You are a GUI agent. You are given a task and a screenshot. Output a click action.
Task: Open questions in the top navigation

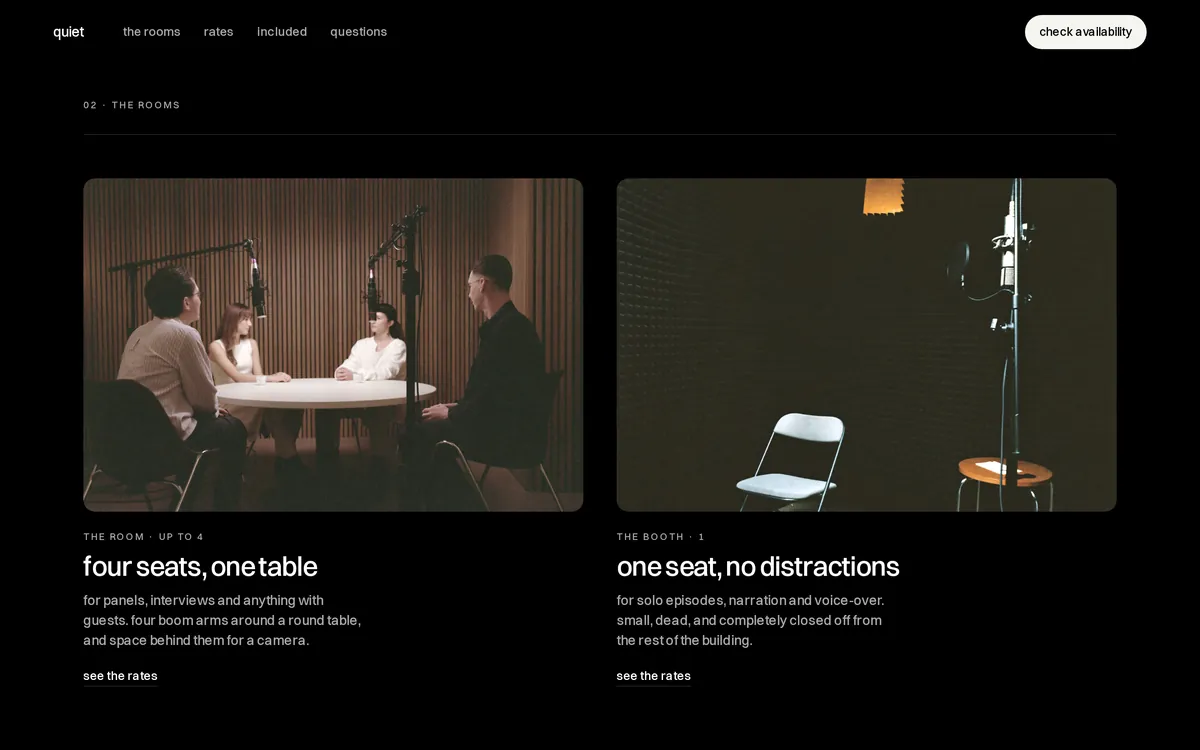(359, 32)
